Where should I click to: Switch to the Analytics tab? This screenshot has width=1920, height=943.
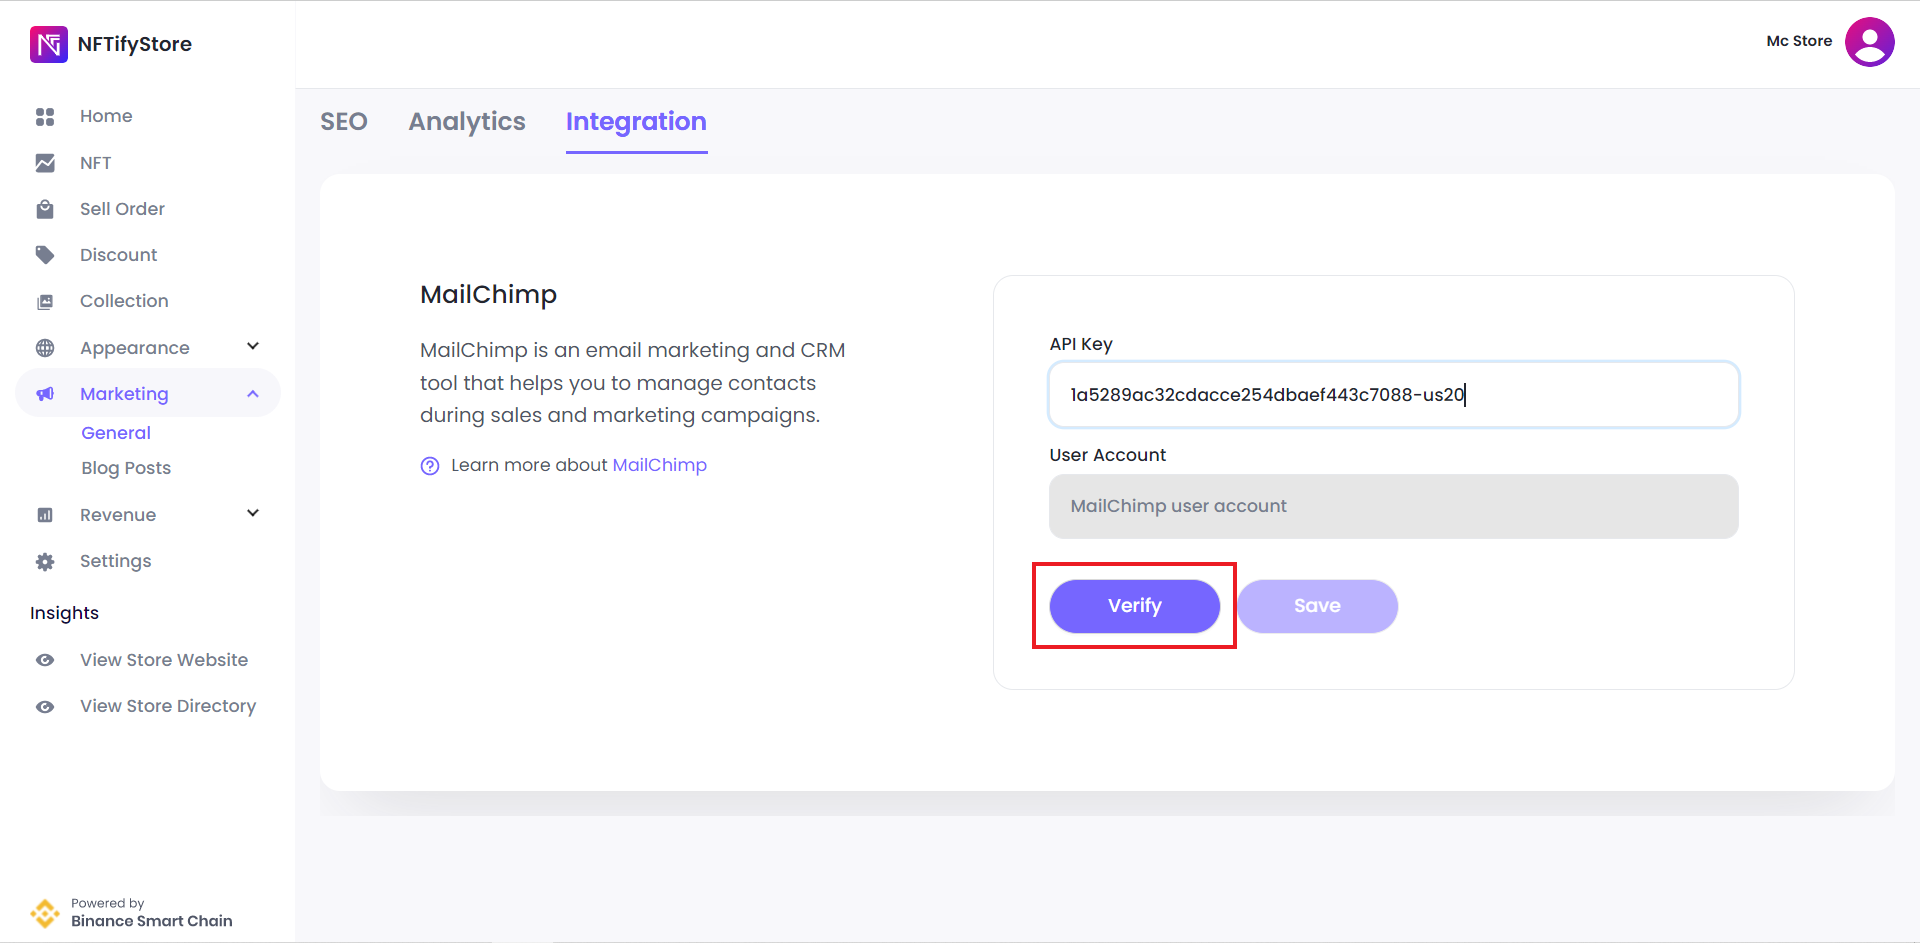(467, 122)
